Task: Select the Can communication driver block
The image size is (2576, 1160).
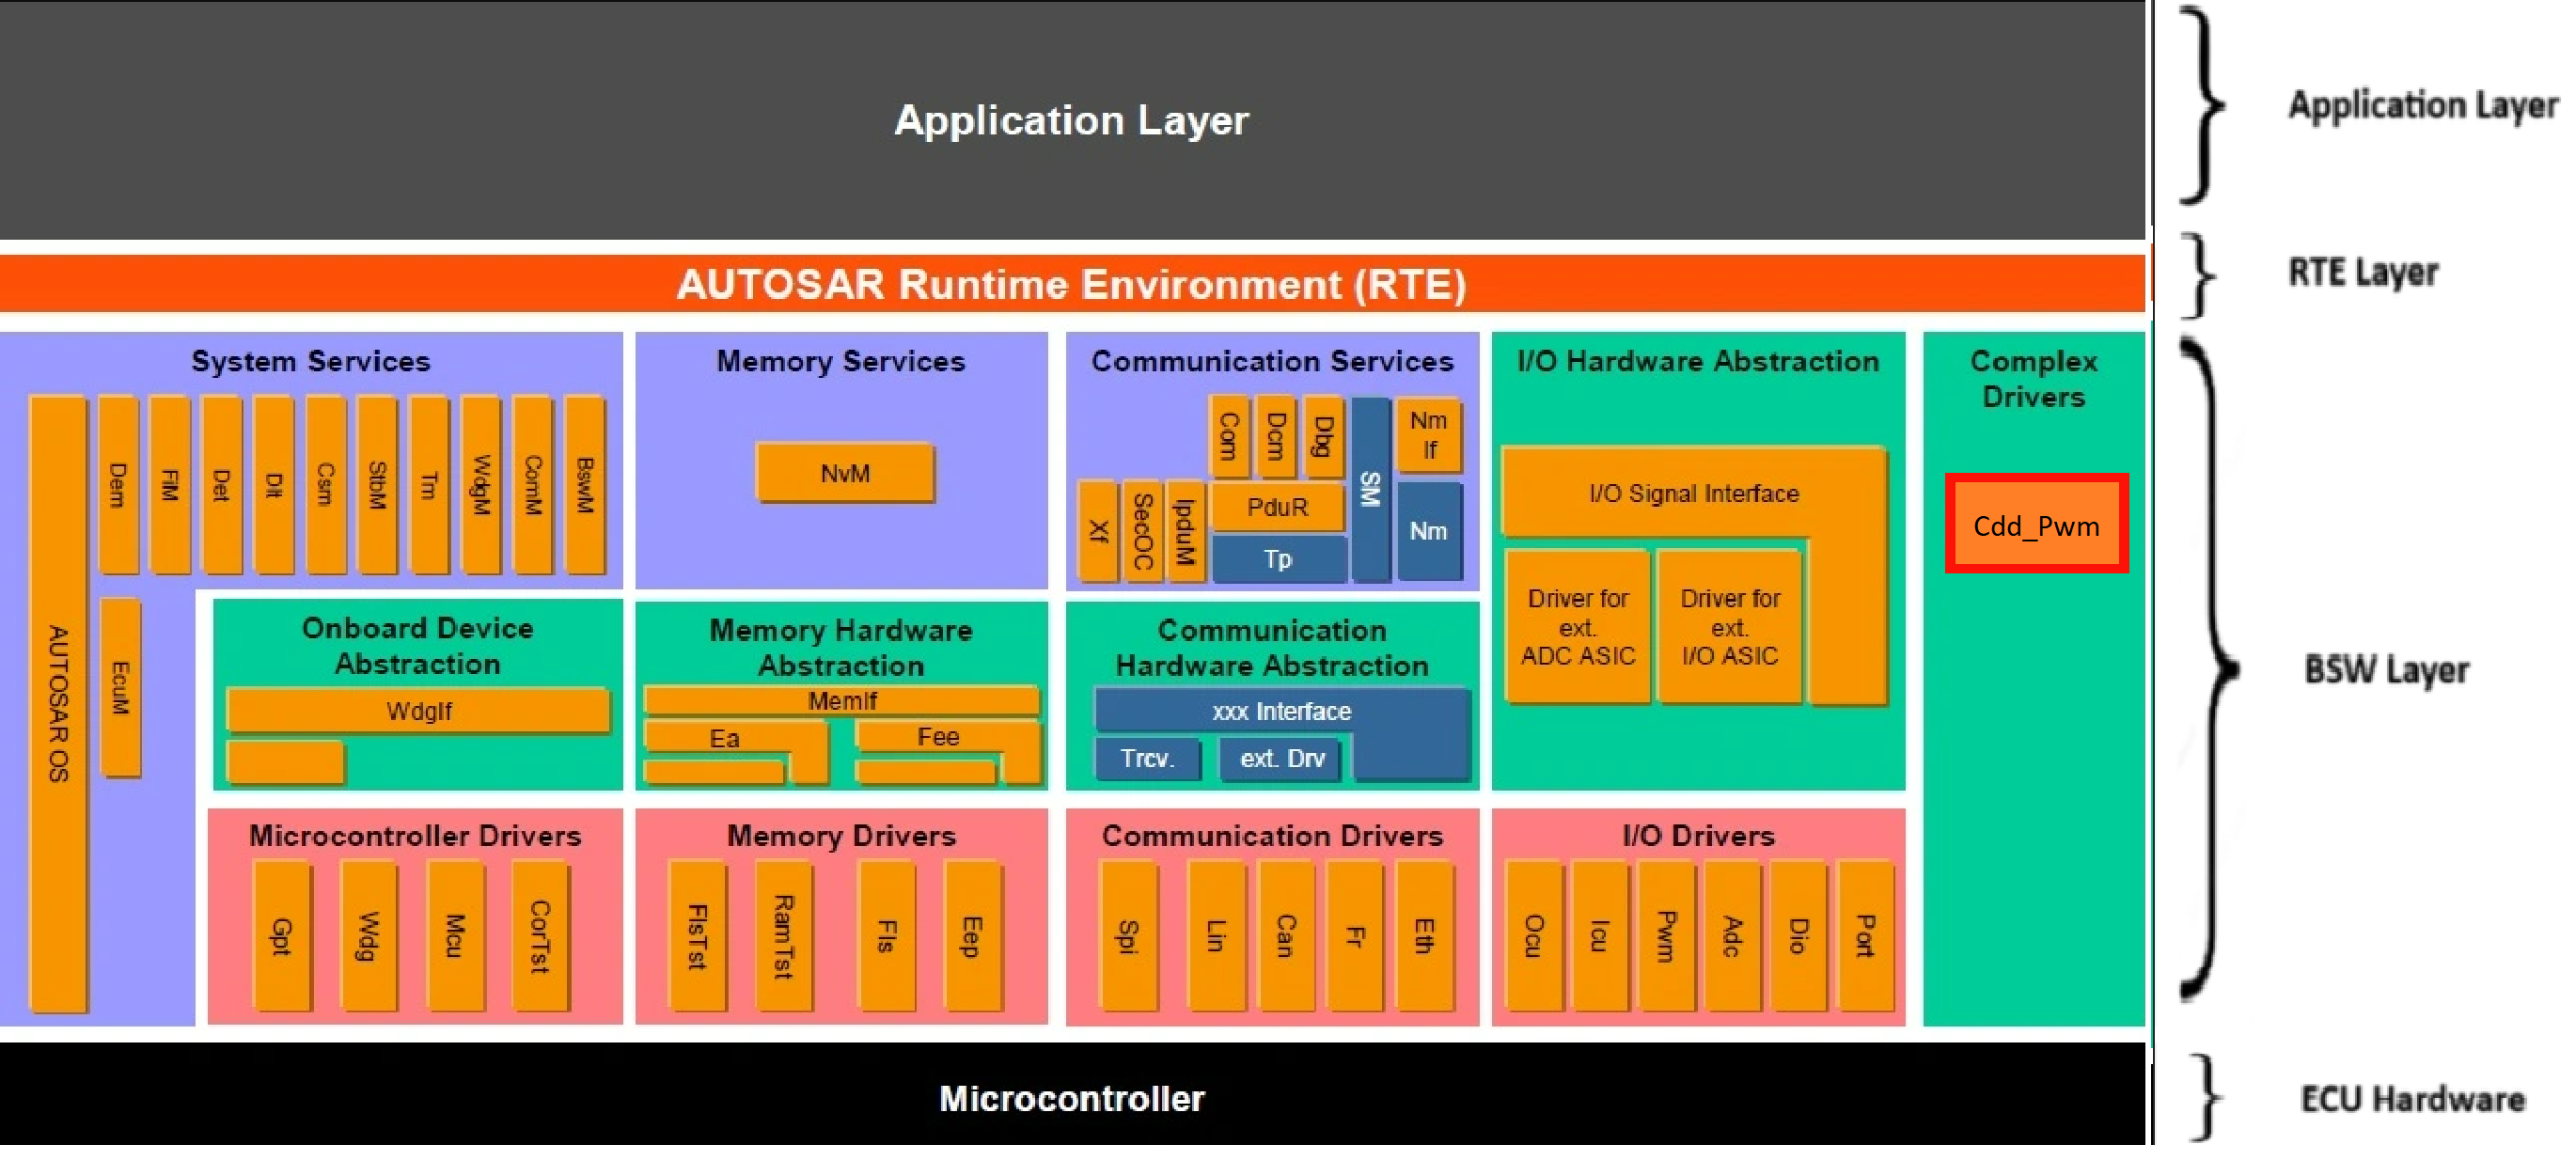Action: 1285,935
